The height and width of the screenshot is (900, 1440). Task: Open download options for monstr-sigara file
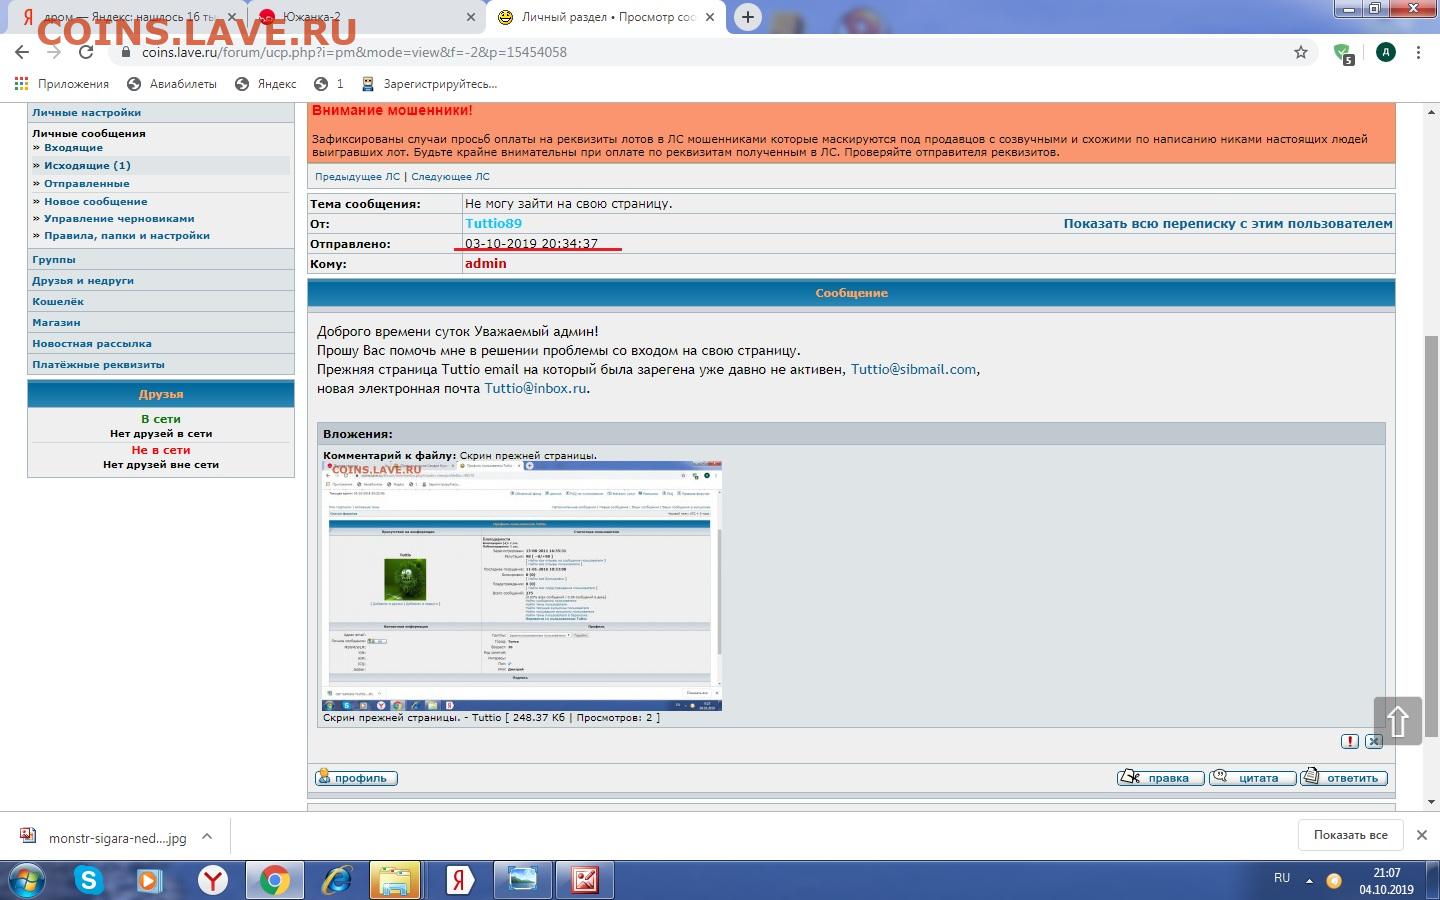207,837
